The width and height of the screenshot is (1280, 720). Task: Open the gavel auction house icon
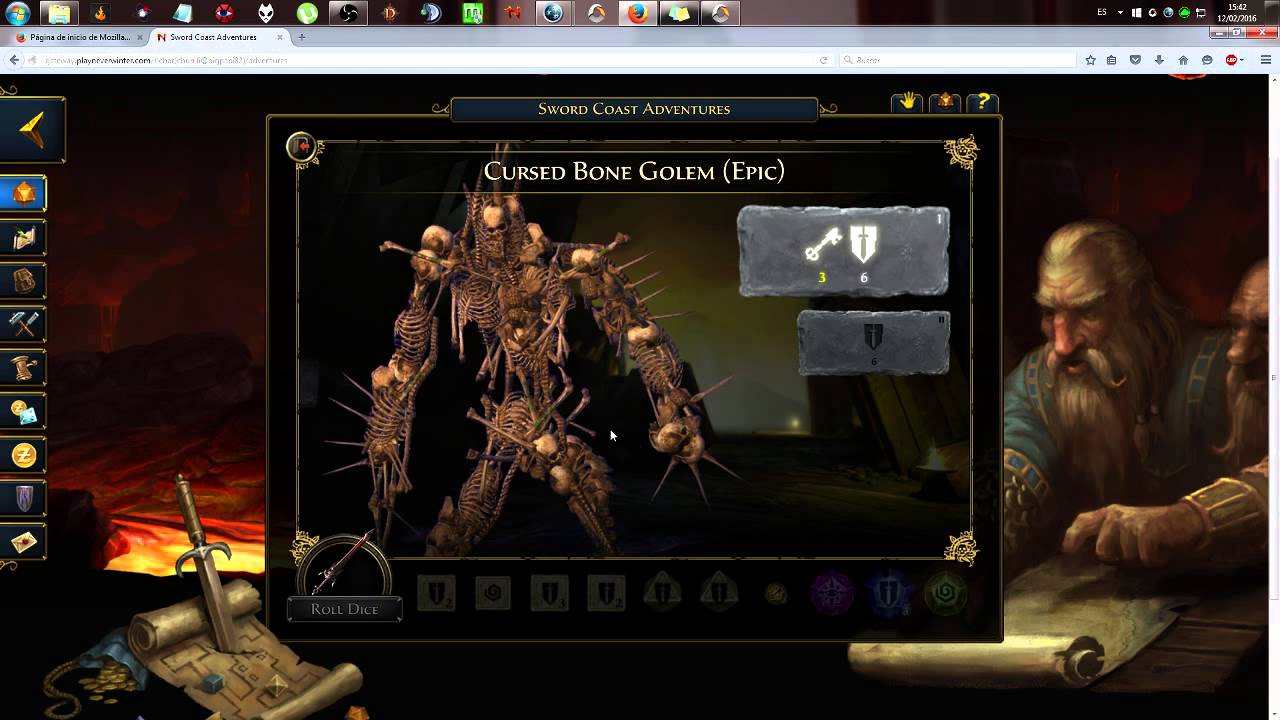coord(24,368)
